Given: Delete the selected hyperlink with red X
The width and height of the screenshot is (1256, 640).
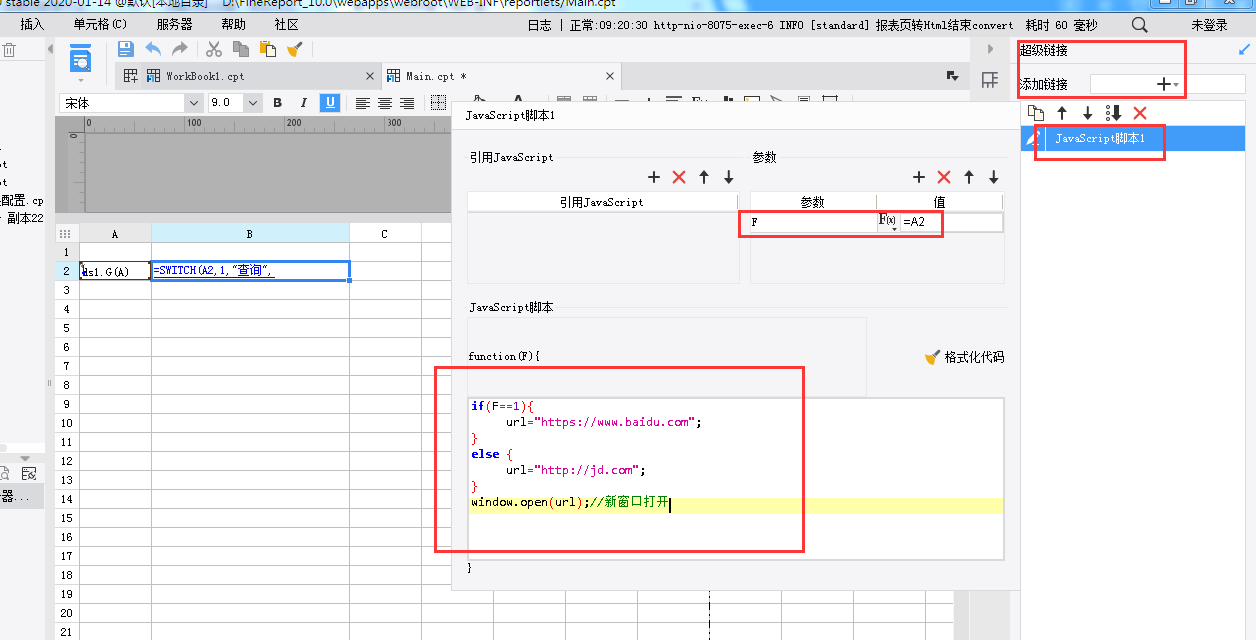Looking at the screenshot, I should click(x=1139, y=114).
